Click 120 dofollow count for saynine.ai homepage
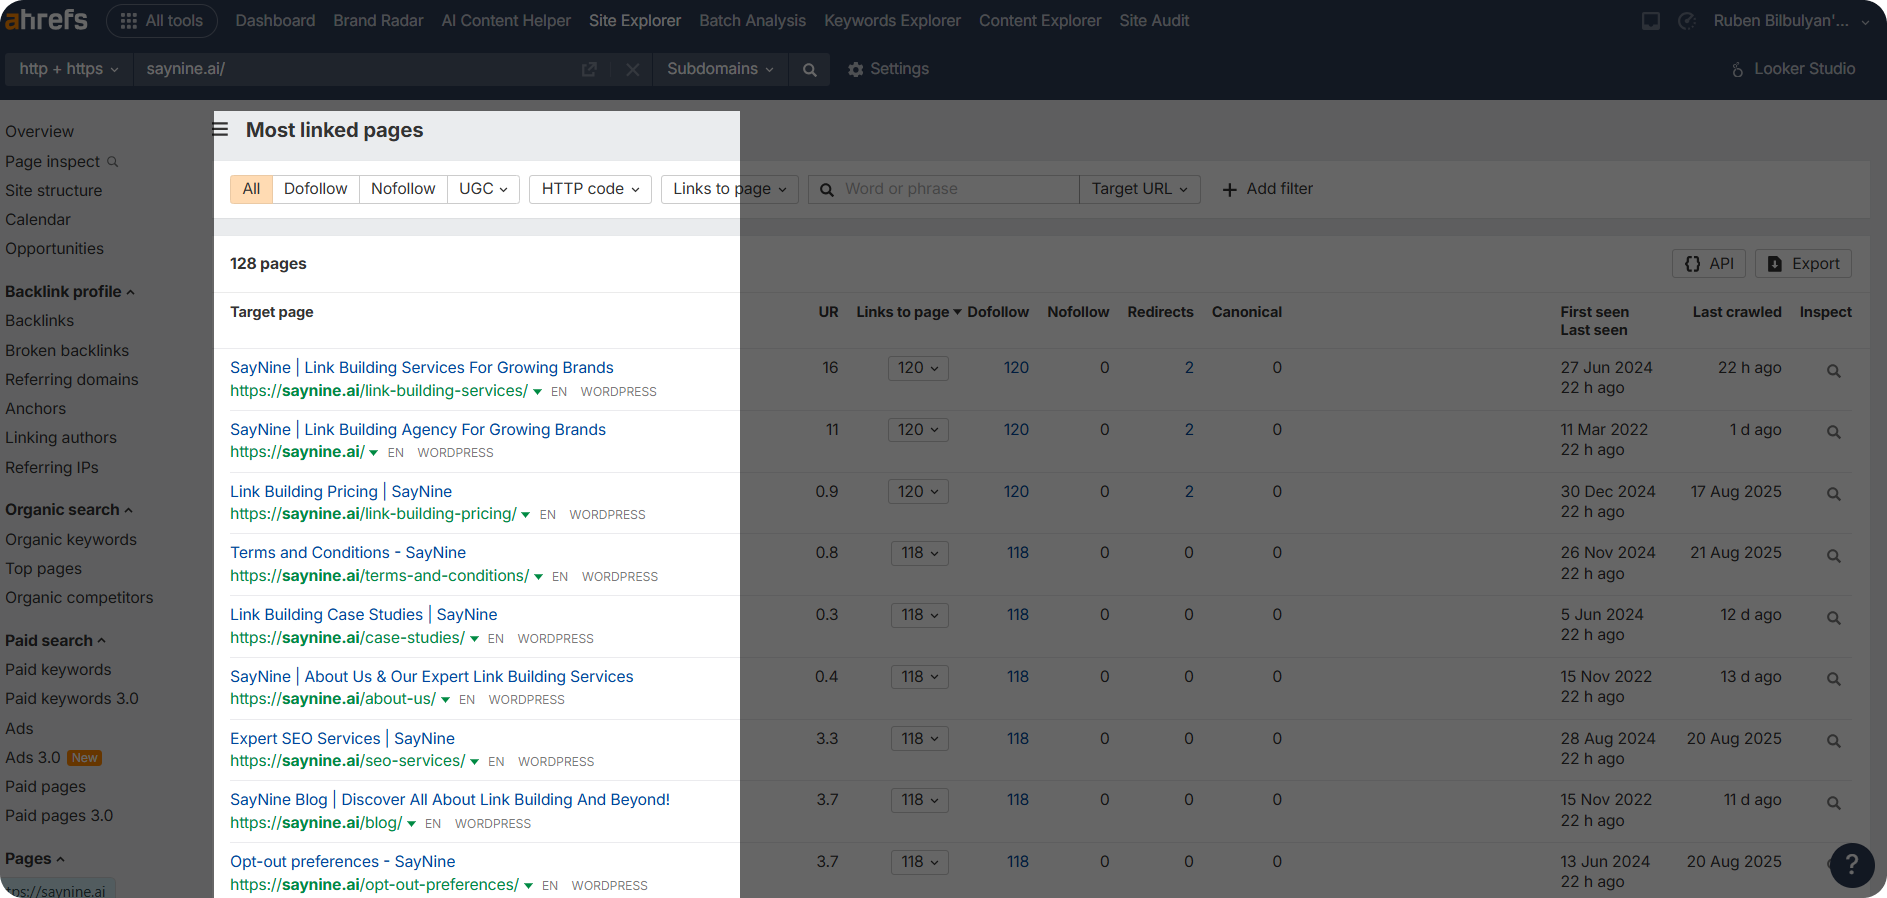1887x898 pixels. (x=1016, y=430)
